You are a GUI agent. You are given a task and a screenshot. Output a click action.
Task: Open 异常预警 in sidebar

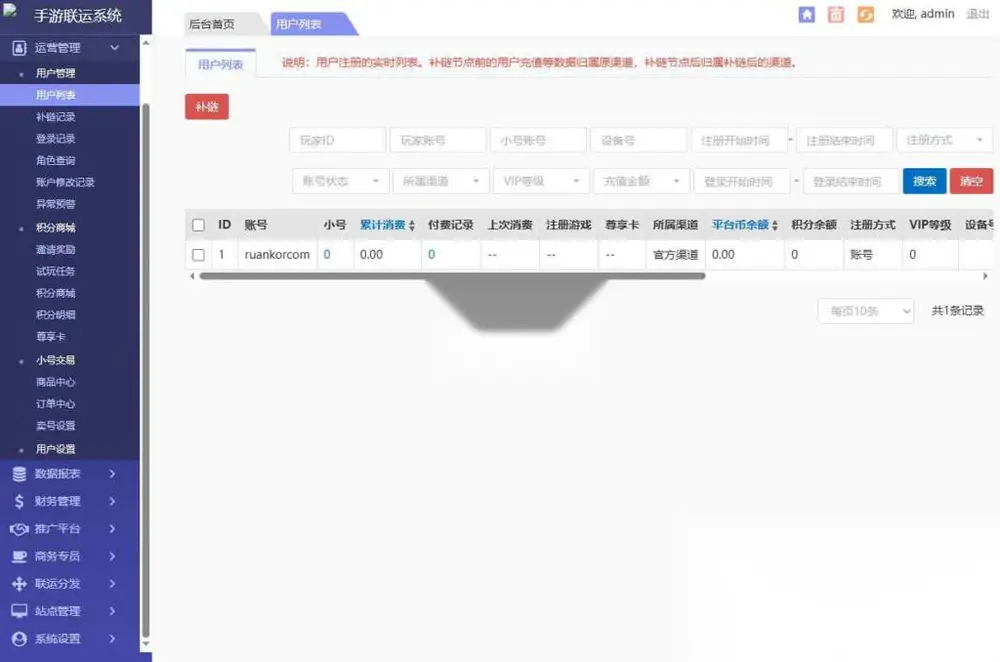(x=56, y=204)
